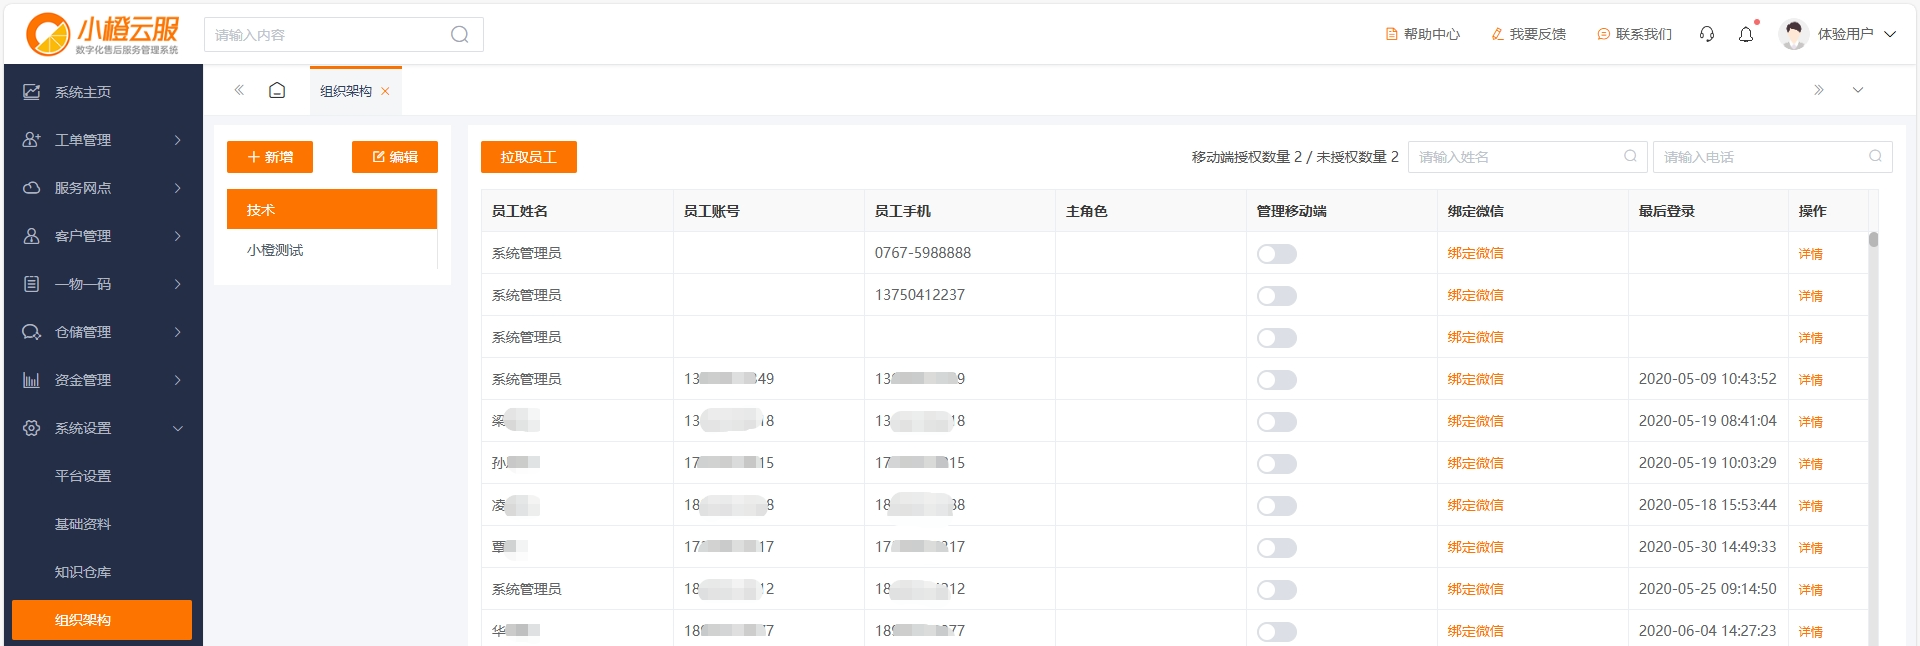The width and height of the screenshot is (1920, 646).
Task: Click the home icon in tab bar
Action: 277,90
